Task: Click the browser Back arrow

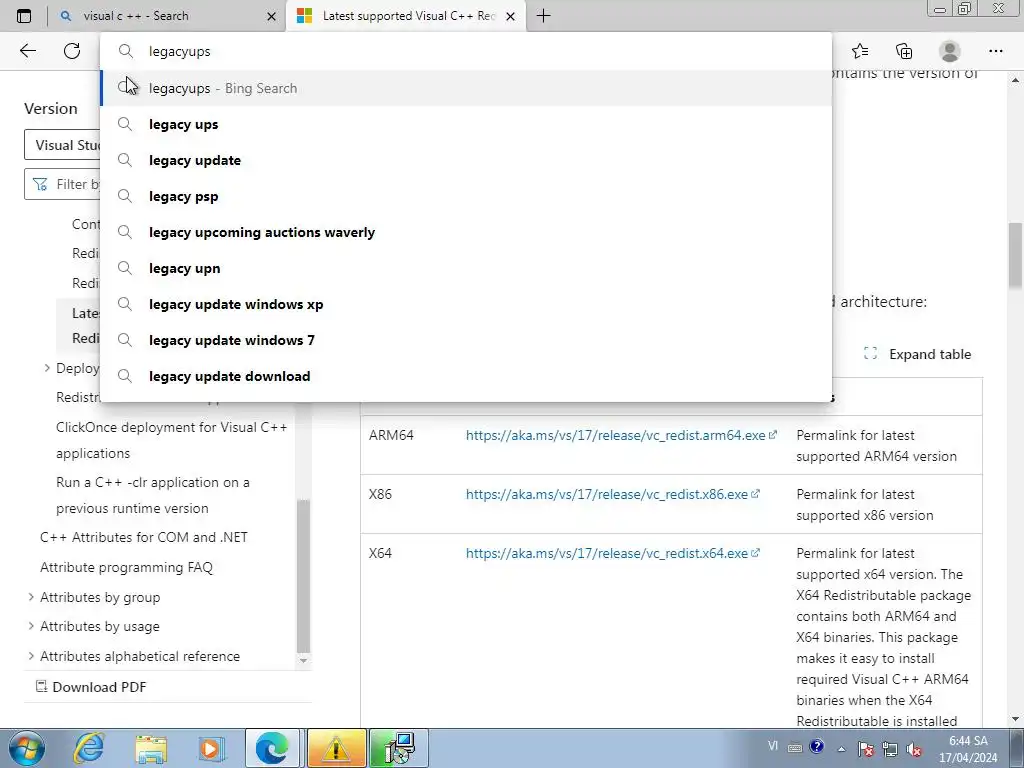Action: (27, 51)
